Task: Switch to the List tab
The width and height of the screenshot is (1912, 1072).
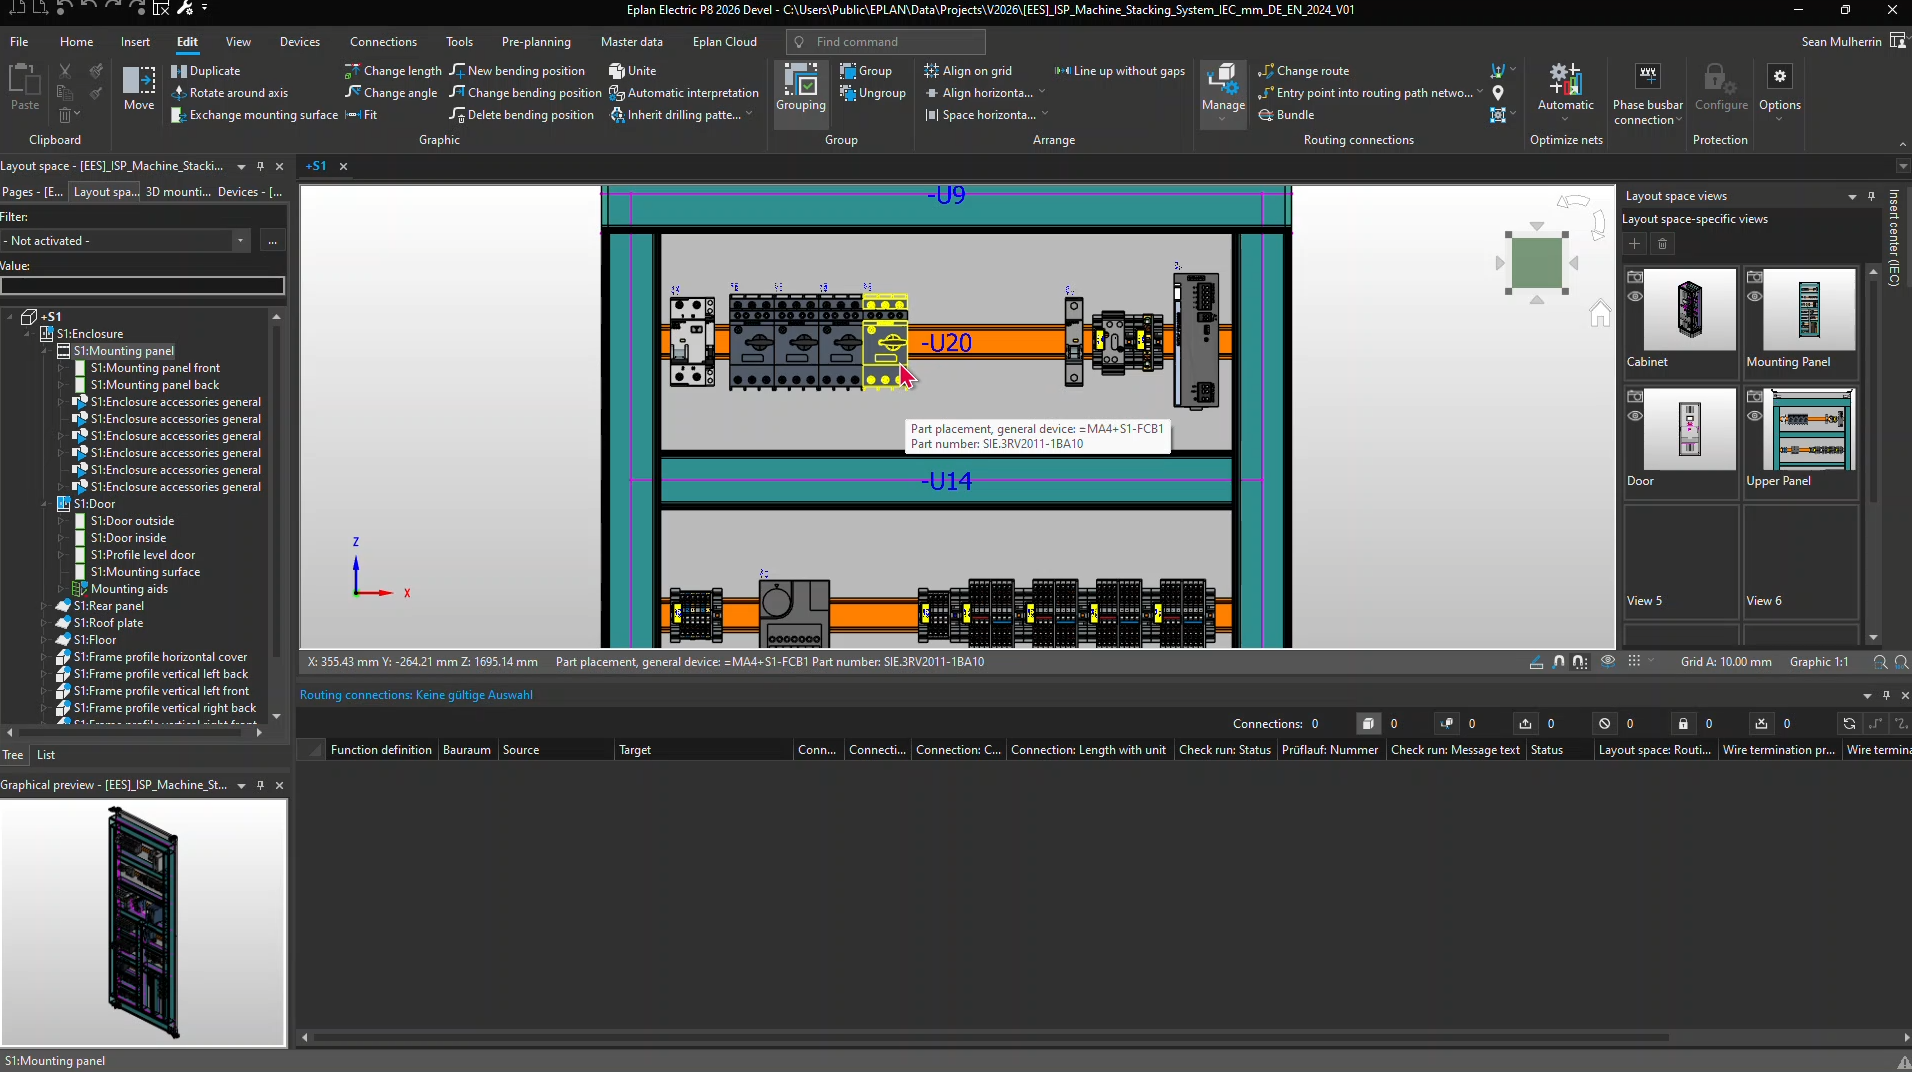Action: click(46, 755)
